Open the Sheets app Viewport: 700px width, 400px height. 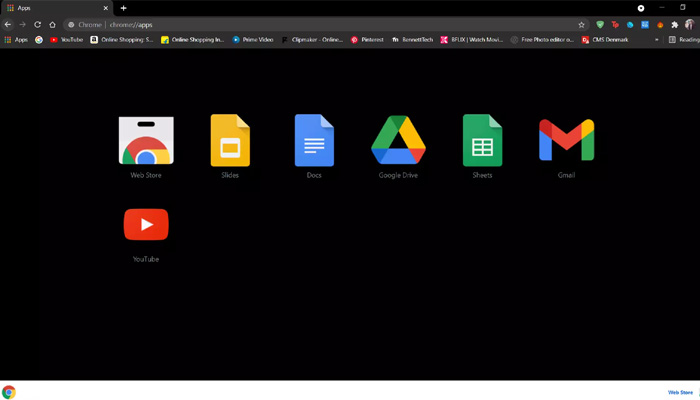coord(482,147)
